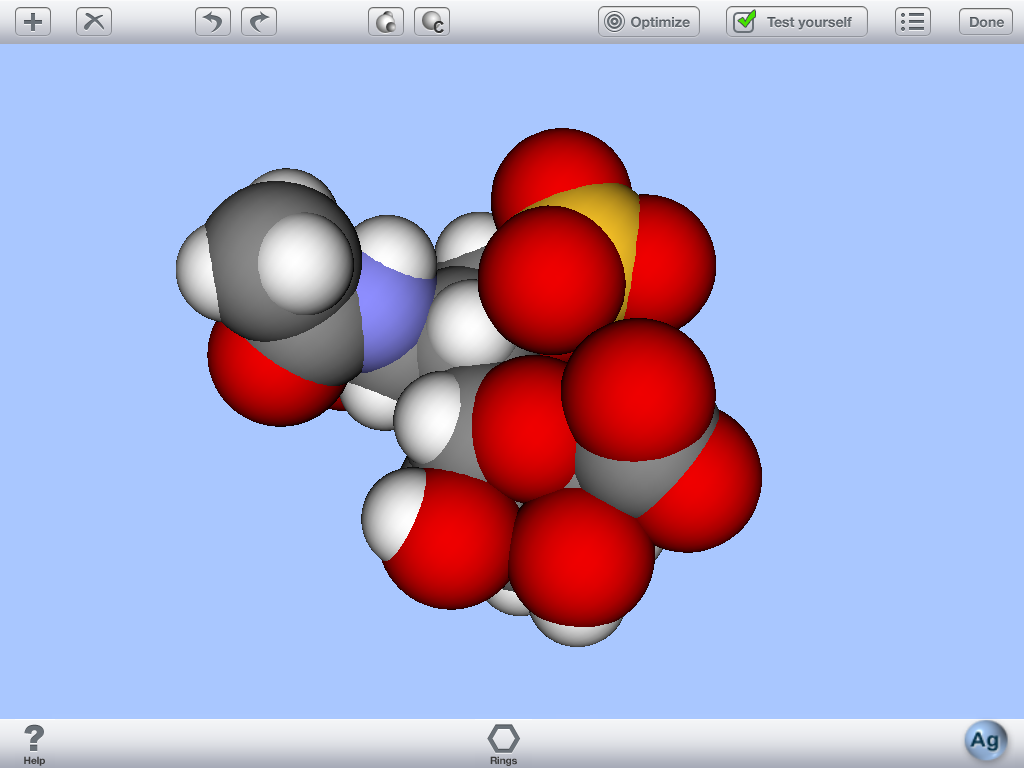Select the add hydrogens icon
Image resolution: width=1024 pixels, height=768 pixels.
[386, 22]
